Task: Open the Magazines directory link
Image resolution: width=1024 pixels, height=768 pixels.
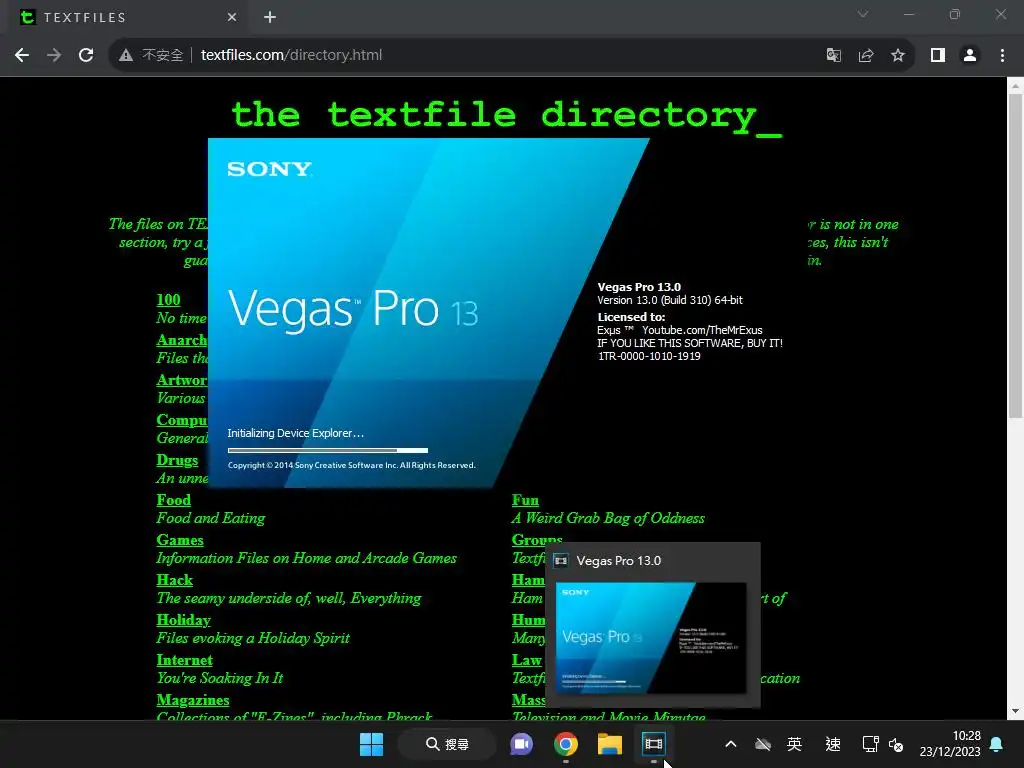Action: pyautogui.click(x=193, y=700)
